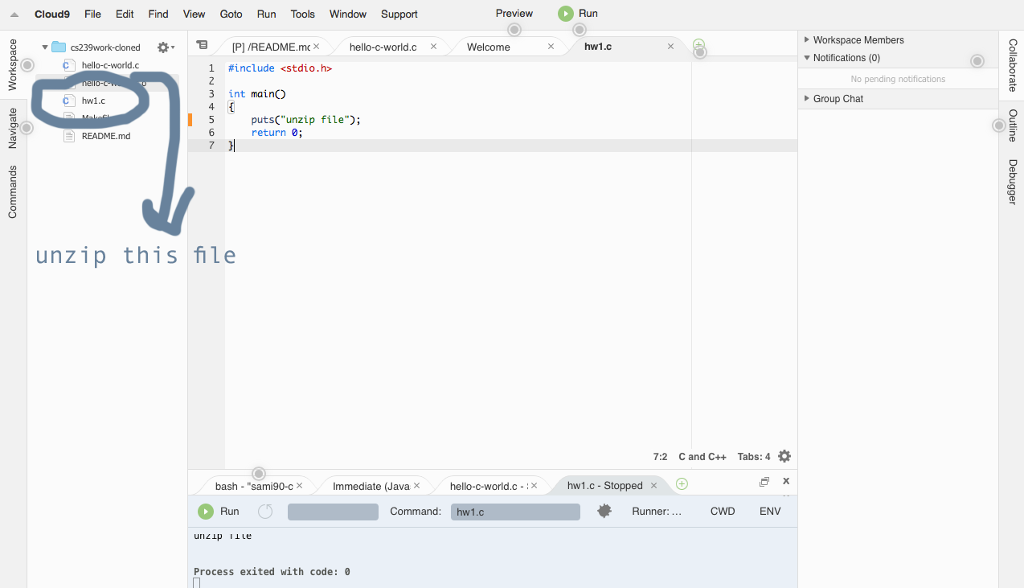The image size is (1024, 588).
Task: Click the Command input field hw1.c
Action: [x=515, y=512]
